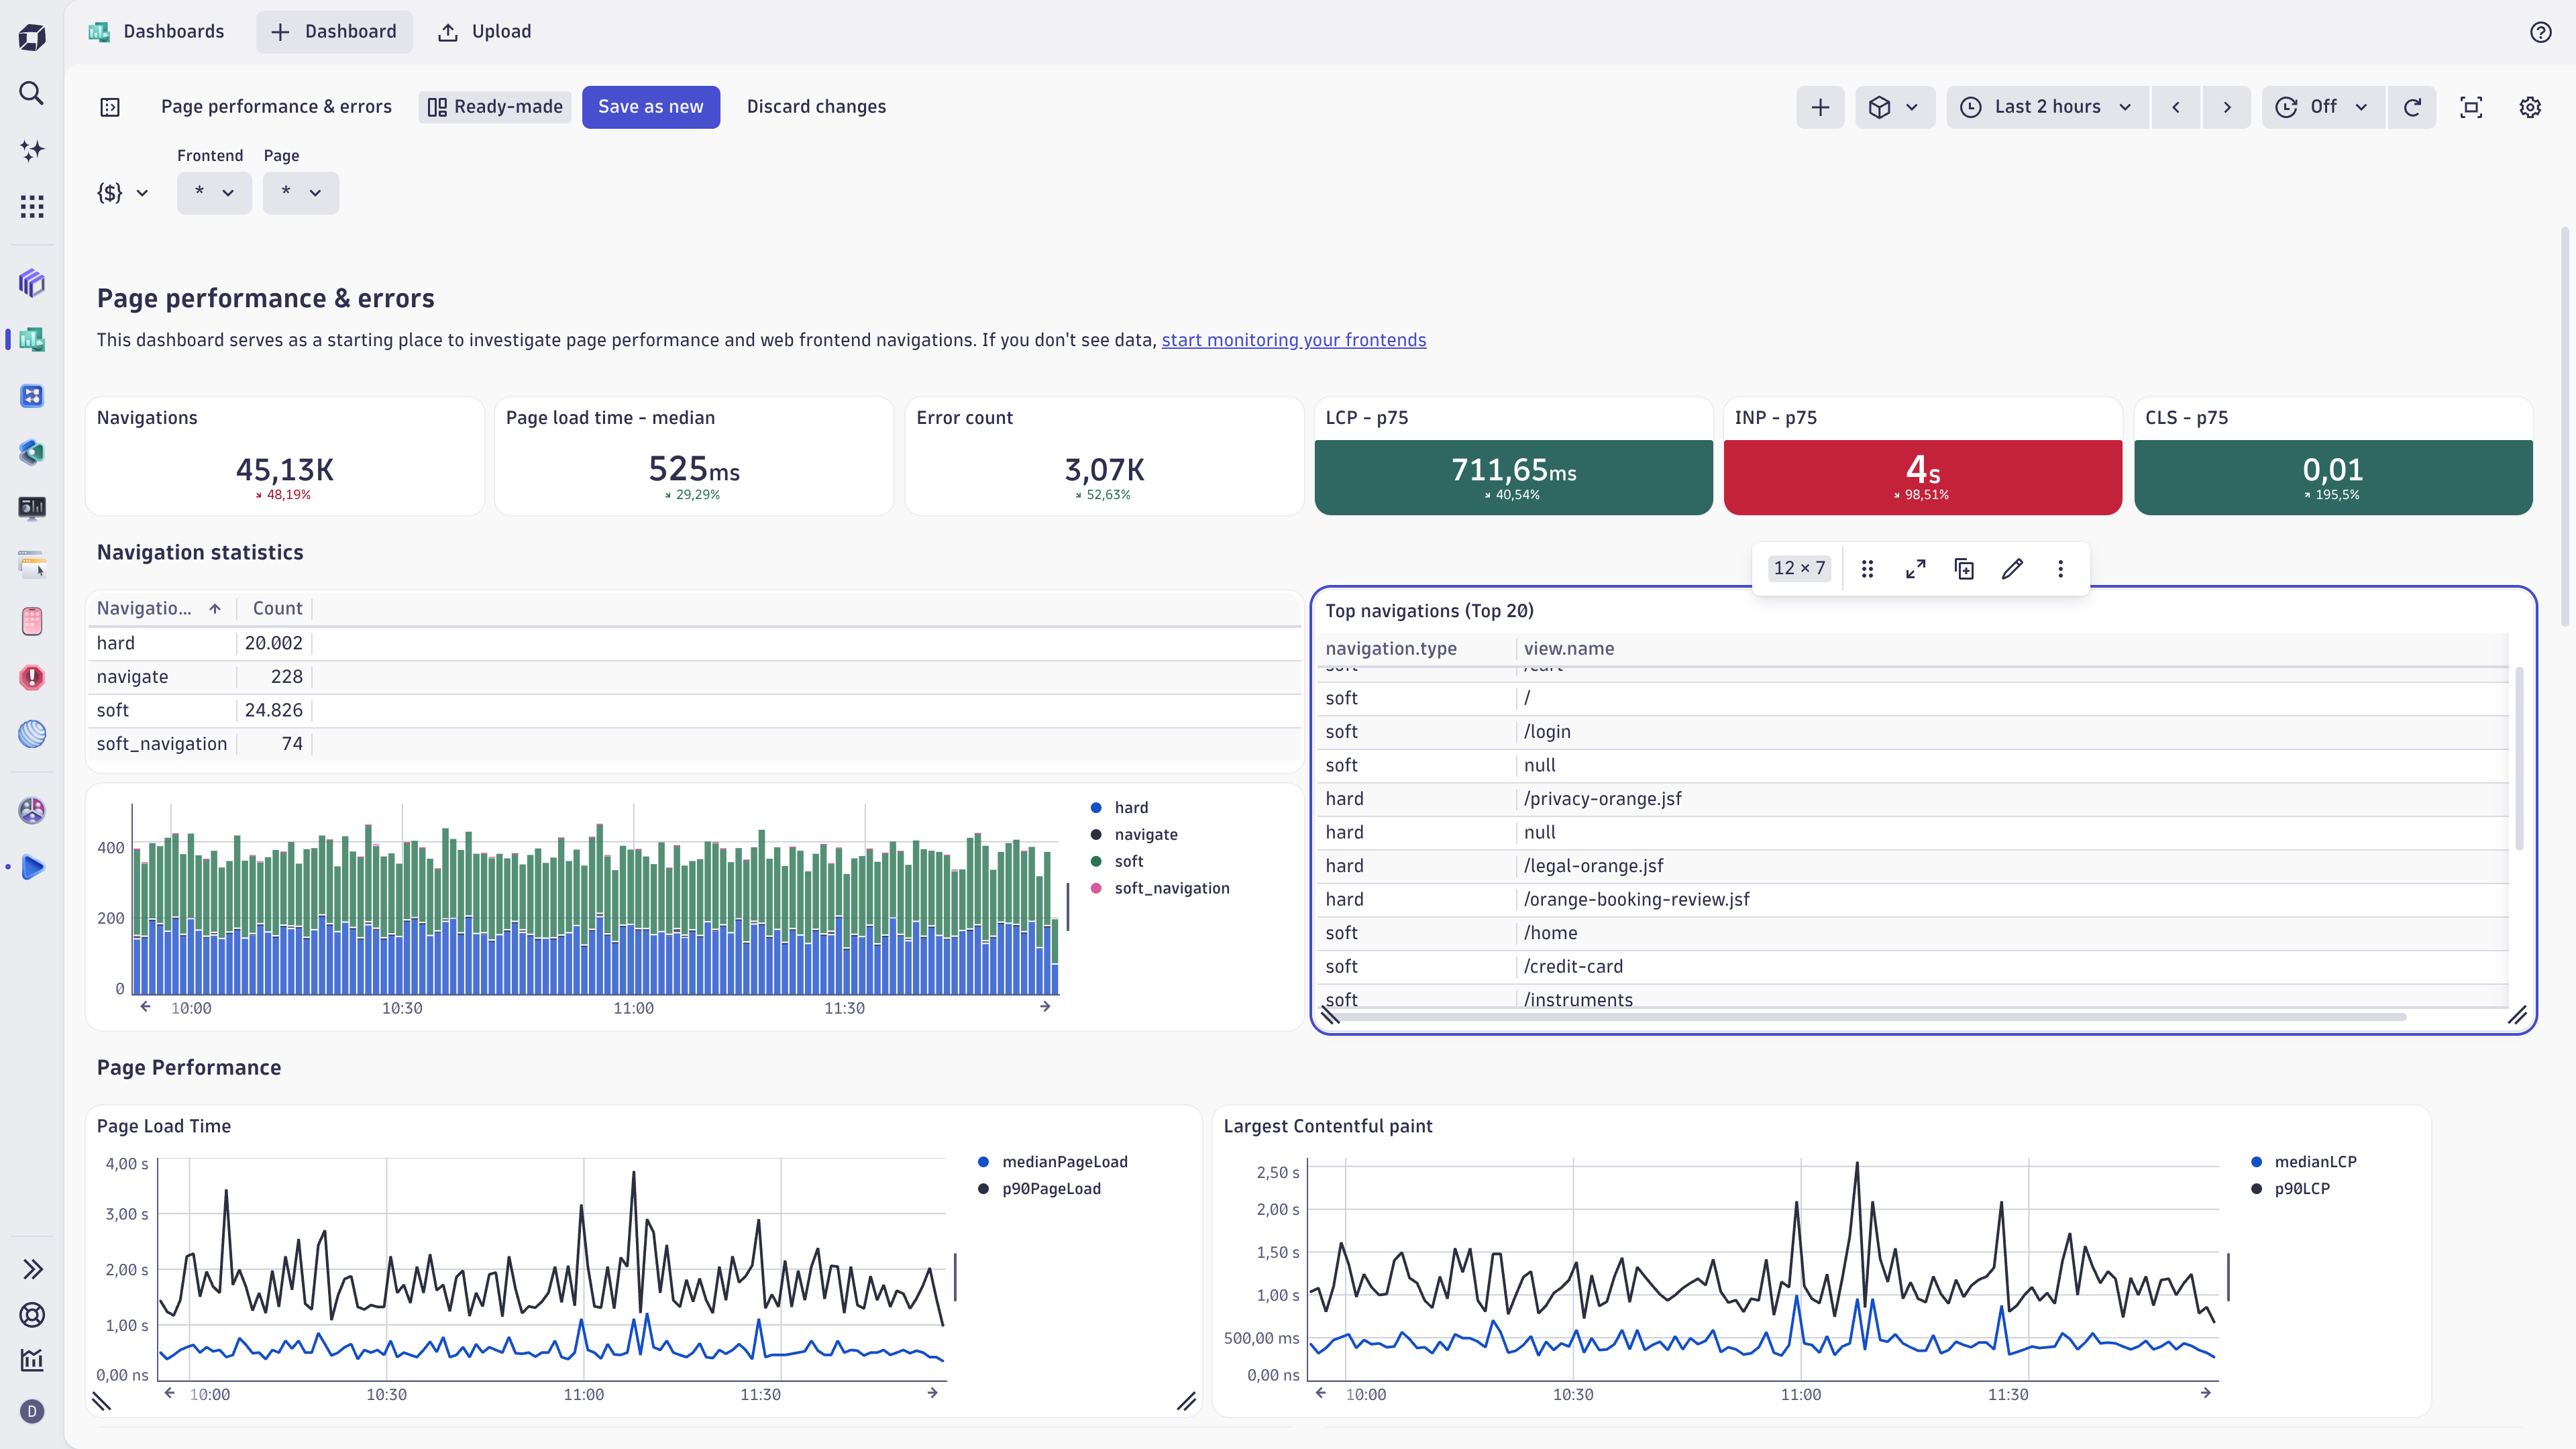Click the Save as new button
The image size is (2576, 1449).
[x=650, y=107]
